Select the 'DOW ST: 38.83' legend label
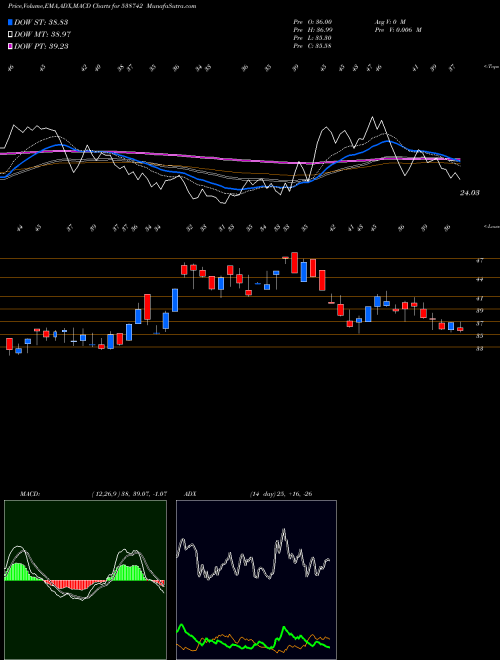Image resolution: width=500 pixels, height=660 pixels. coord(41,22)
